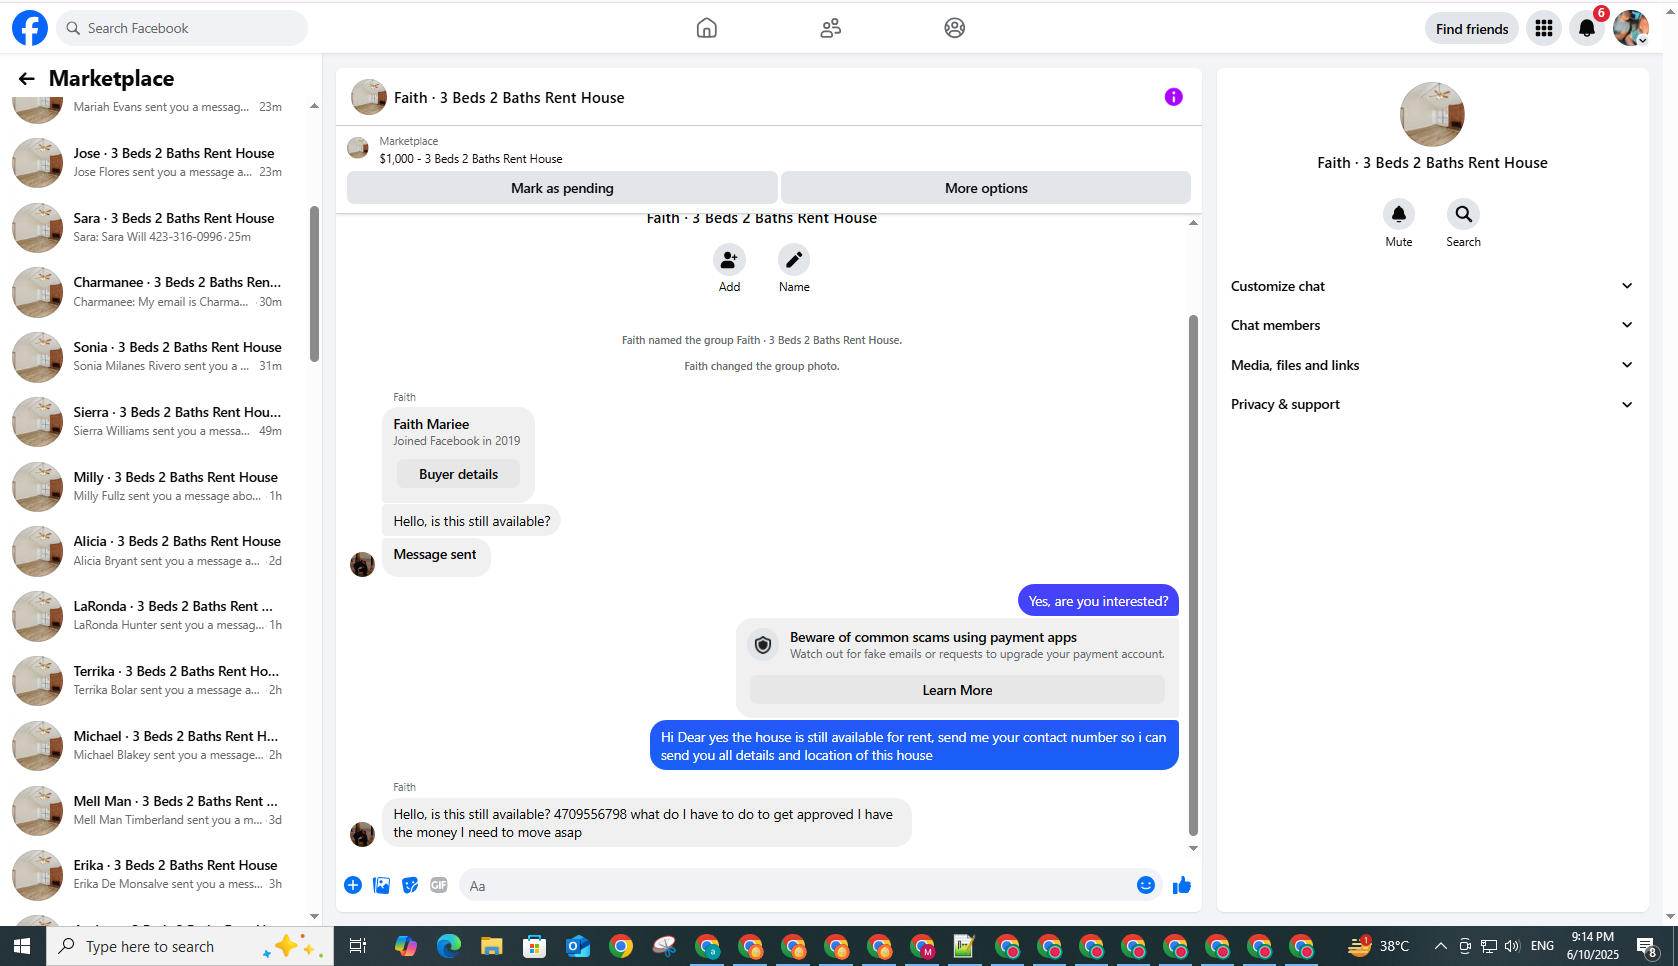Screen dimensions: 1678x966
Task: Open more actions plus icon in composer
Action: click(x=353, y=885)
